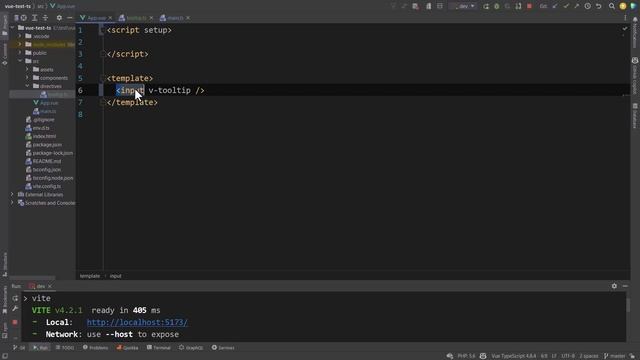This screenshot has width=640, height=360.
Task: Close the dev run tab
Action: coord(50,286)
